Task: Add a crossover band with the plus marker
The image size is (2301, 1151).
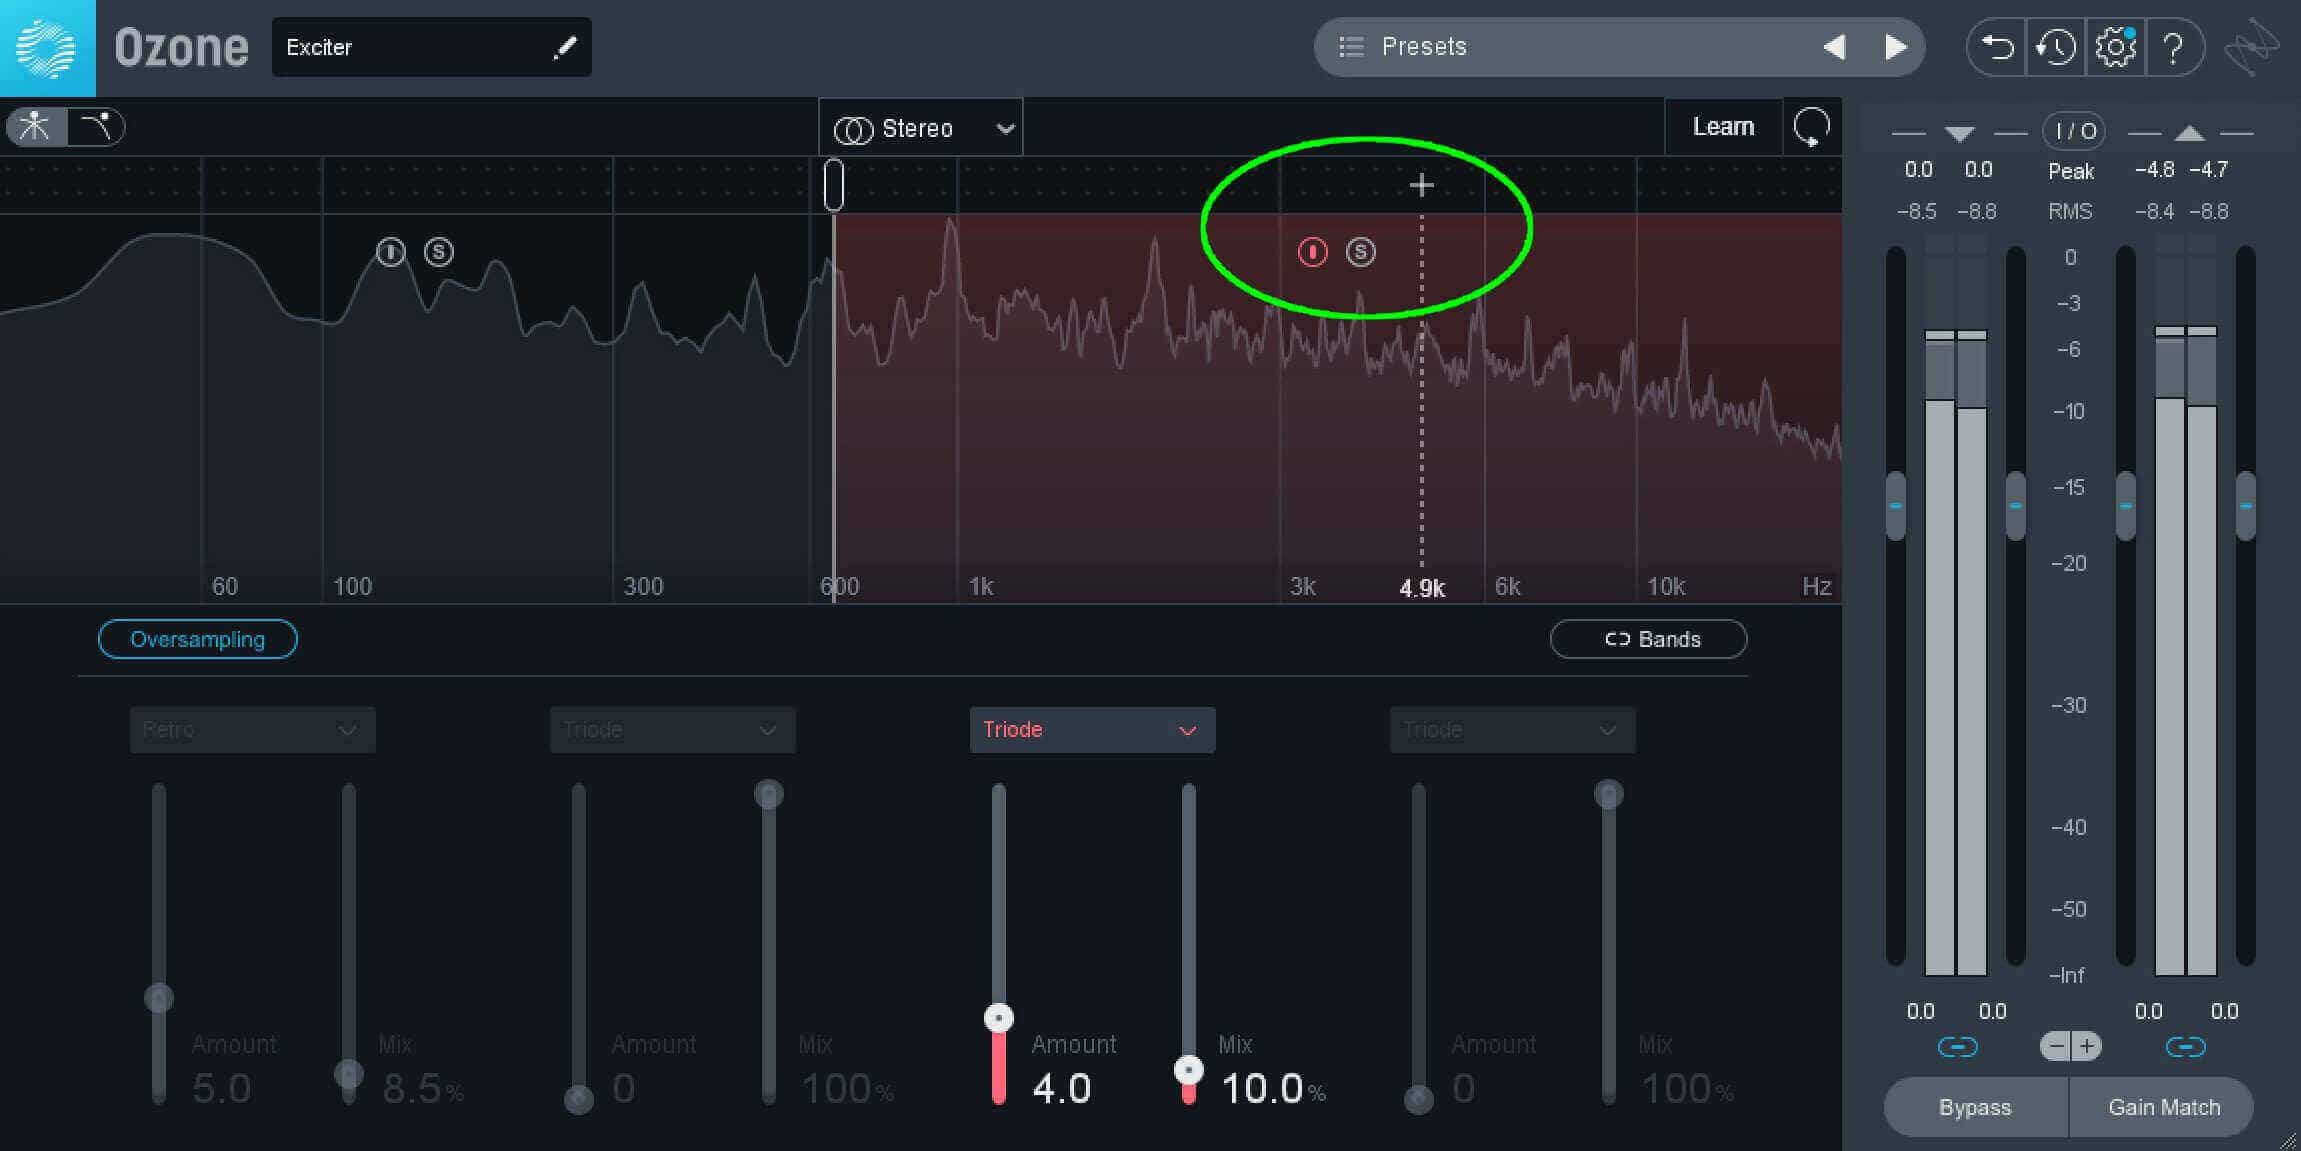Action: pyautogui.click(x=1421, y=185)
